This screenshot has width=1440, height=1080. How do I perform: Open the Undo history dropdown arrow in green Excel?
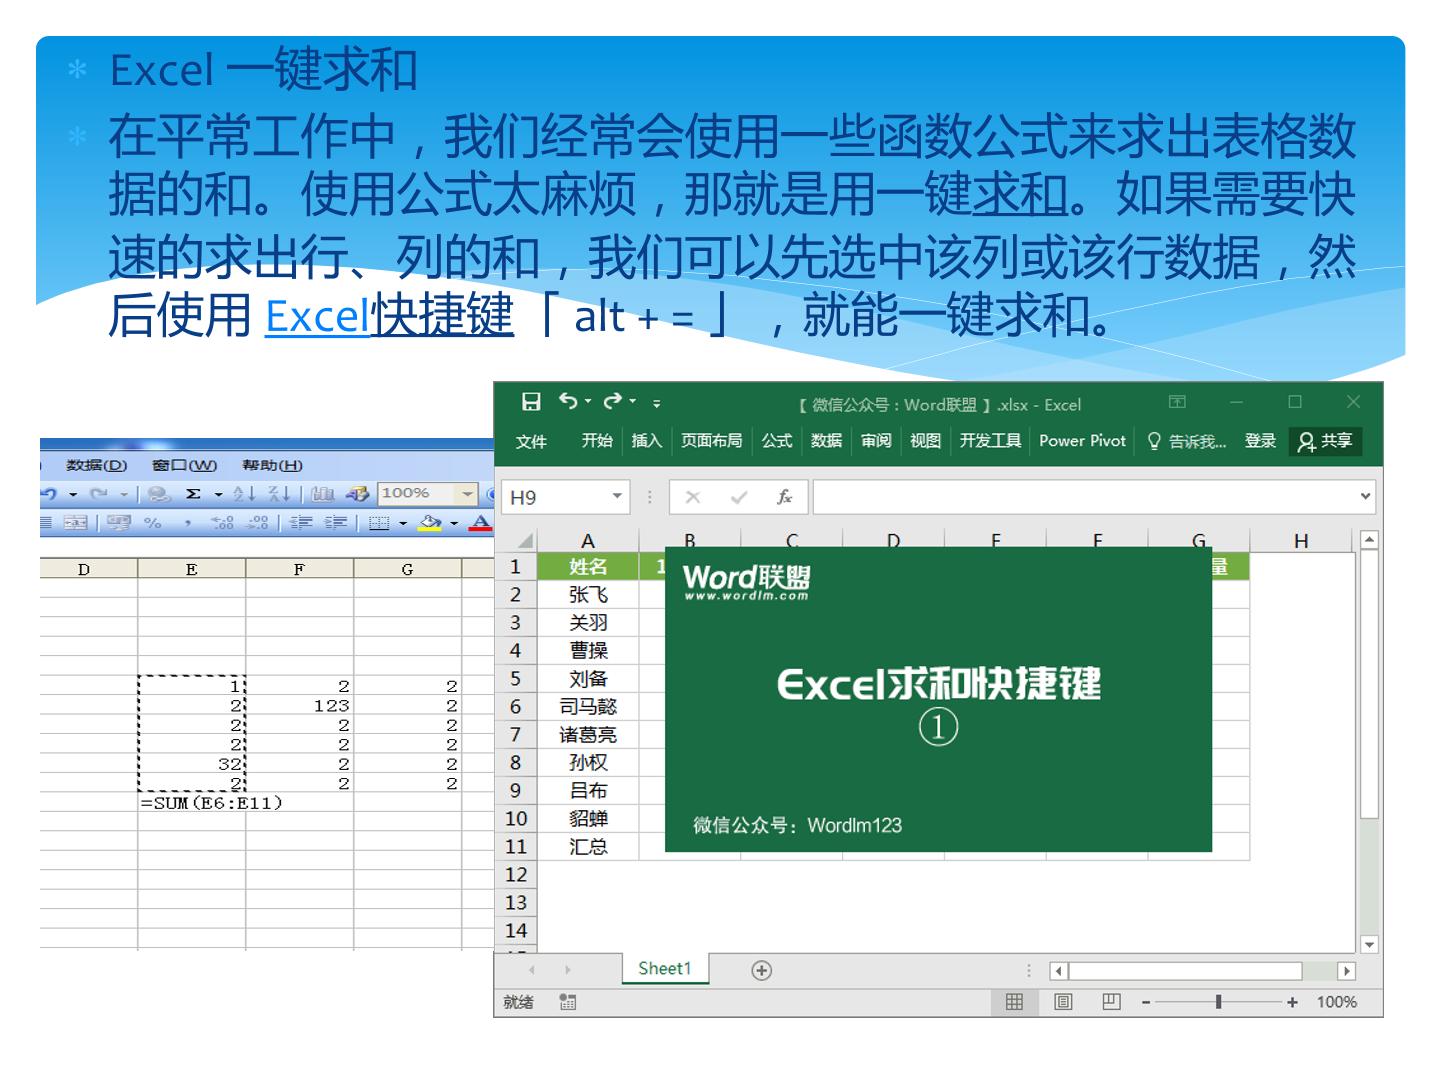click(x=588, y=402)
